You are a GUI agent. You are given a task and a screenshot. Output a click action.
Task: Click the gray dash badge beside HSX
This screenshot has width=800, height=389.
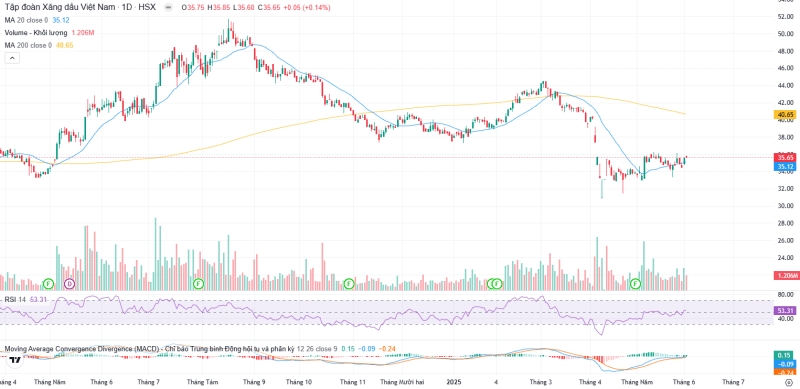point(169,8)
